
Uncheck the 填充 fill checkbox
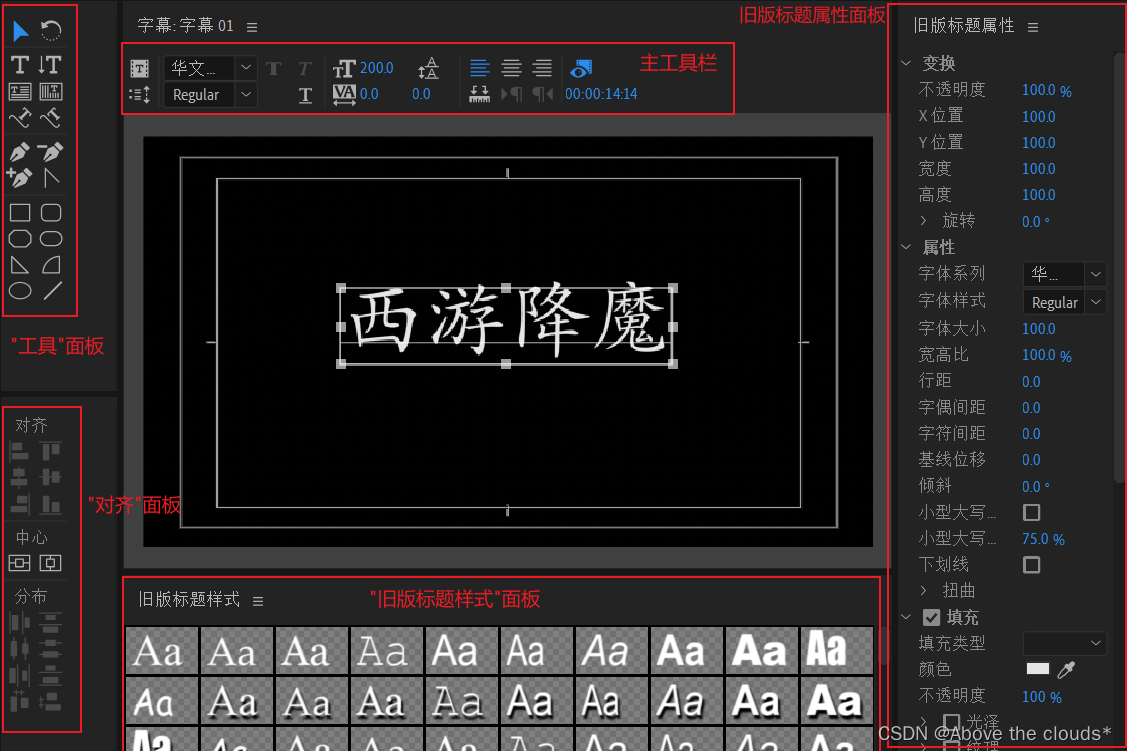point(932,617)
